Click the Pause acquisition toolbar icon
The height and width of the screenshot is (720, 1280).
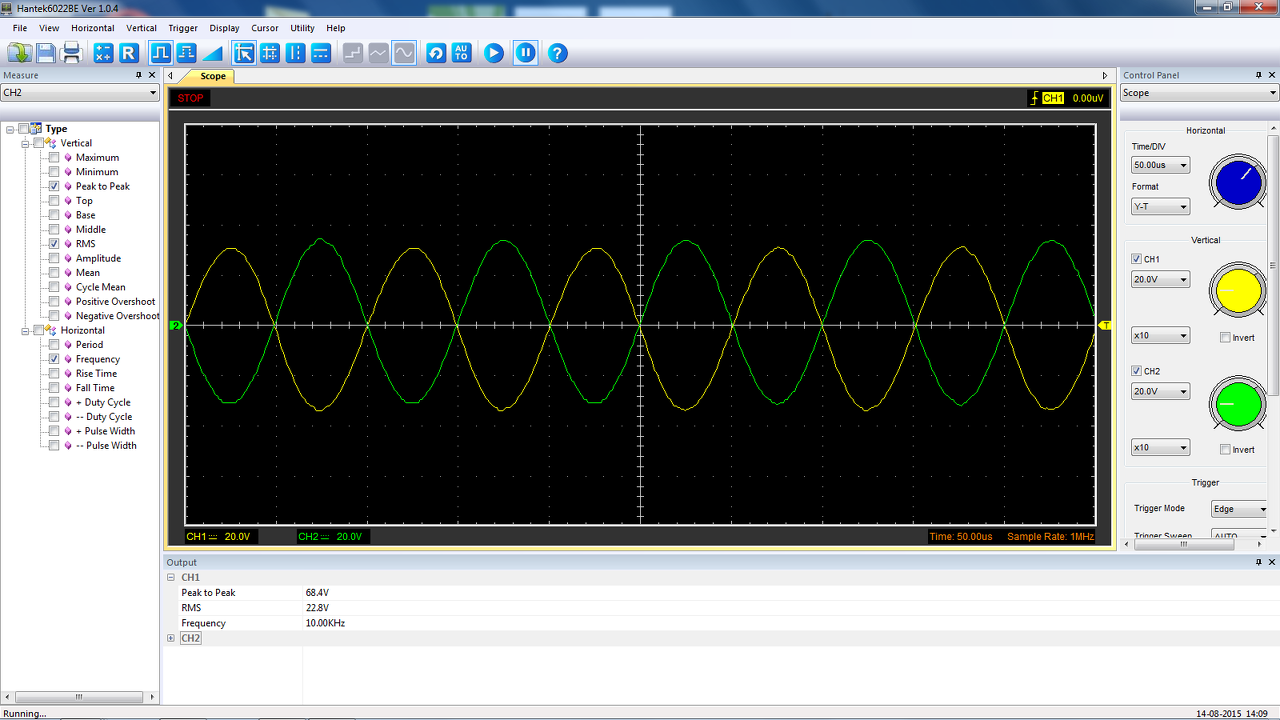pyautogui.click(x=526, y=53)
